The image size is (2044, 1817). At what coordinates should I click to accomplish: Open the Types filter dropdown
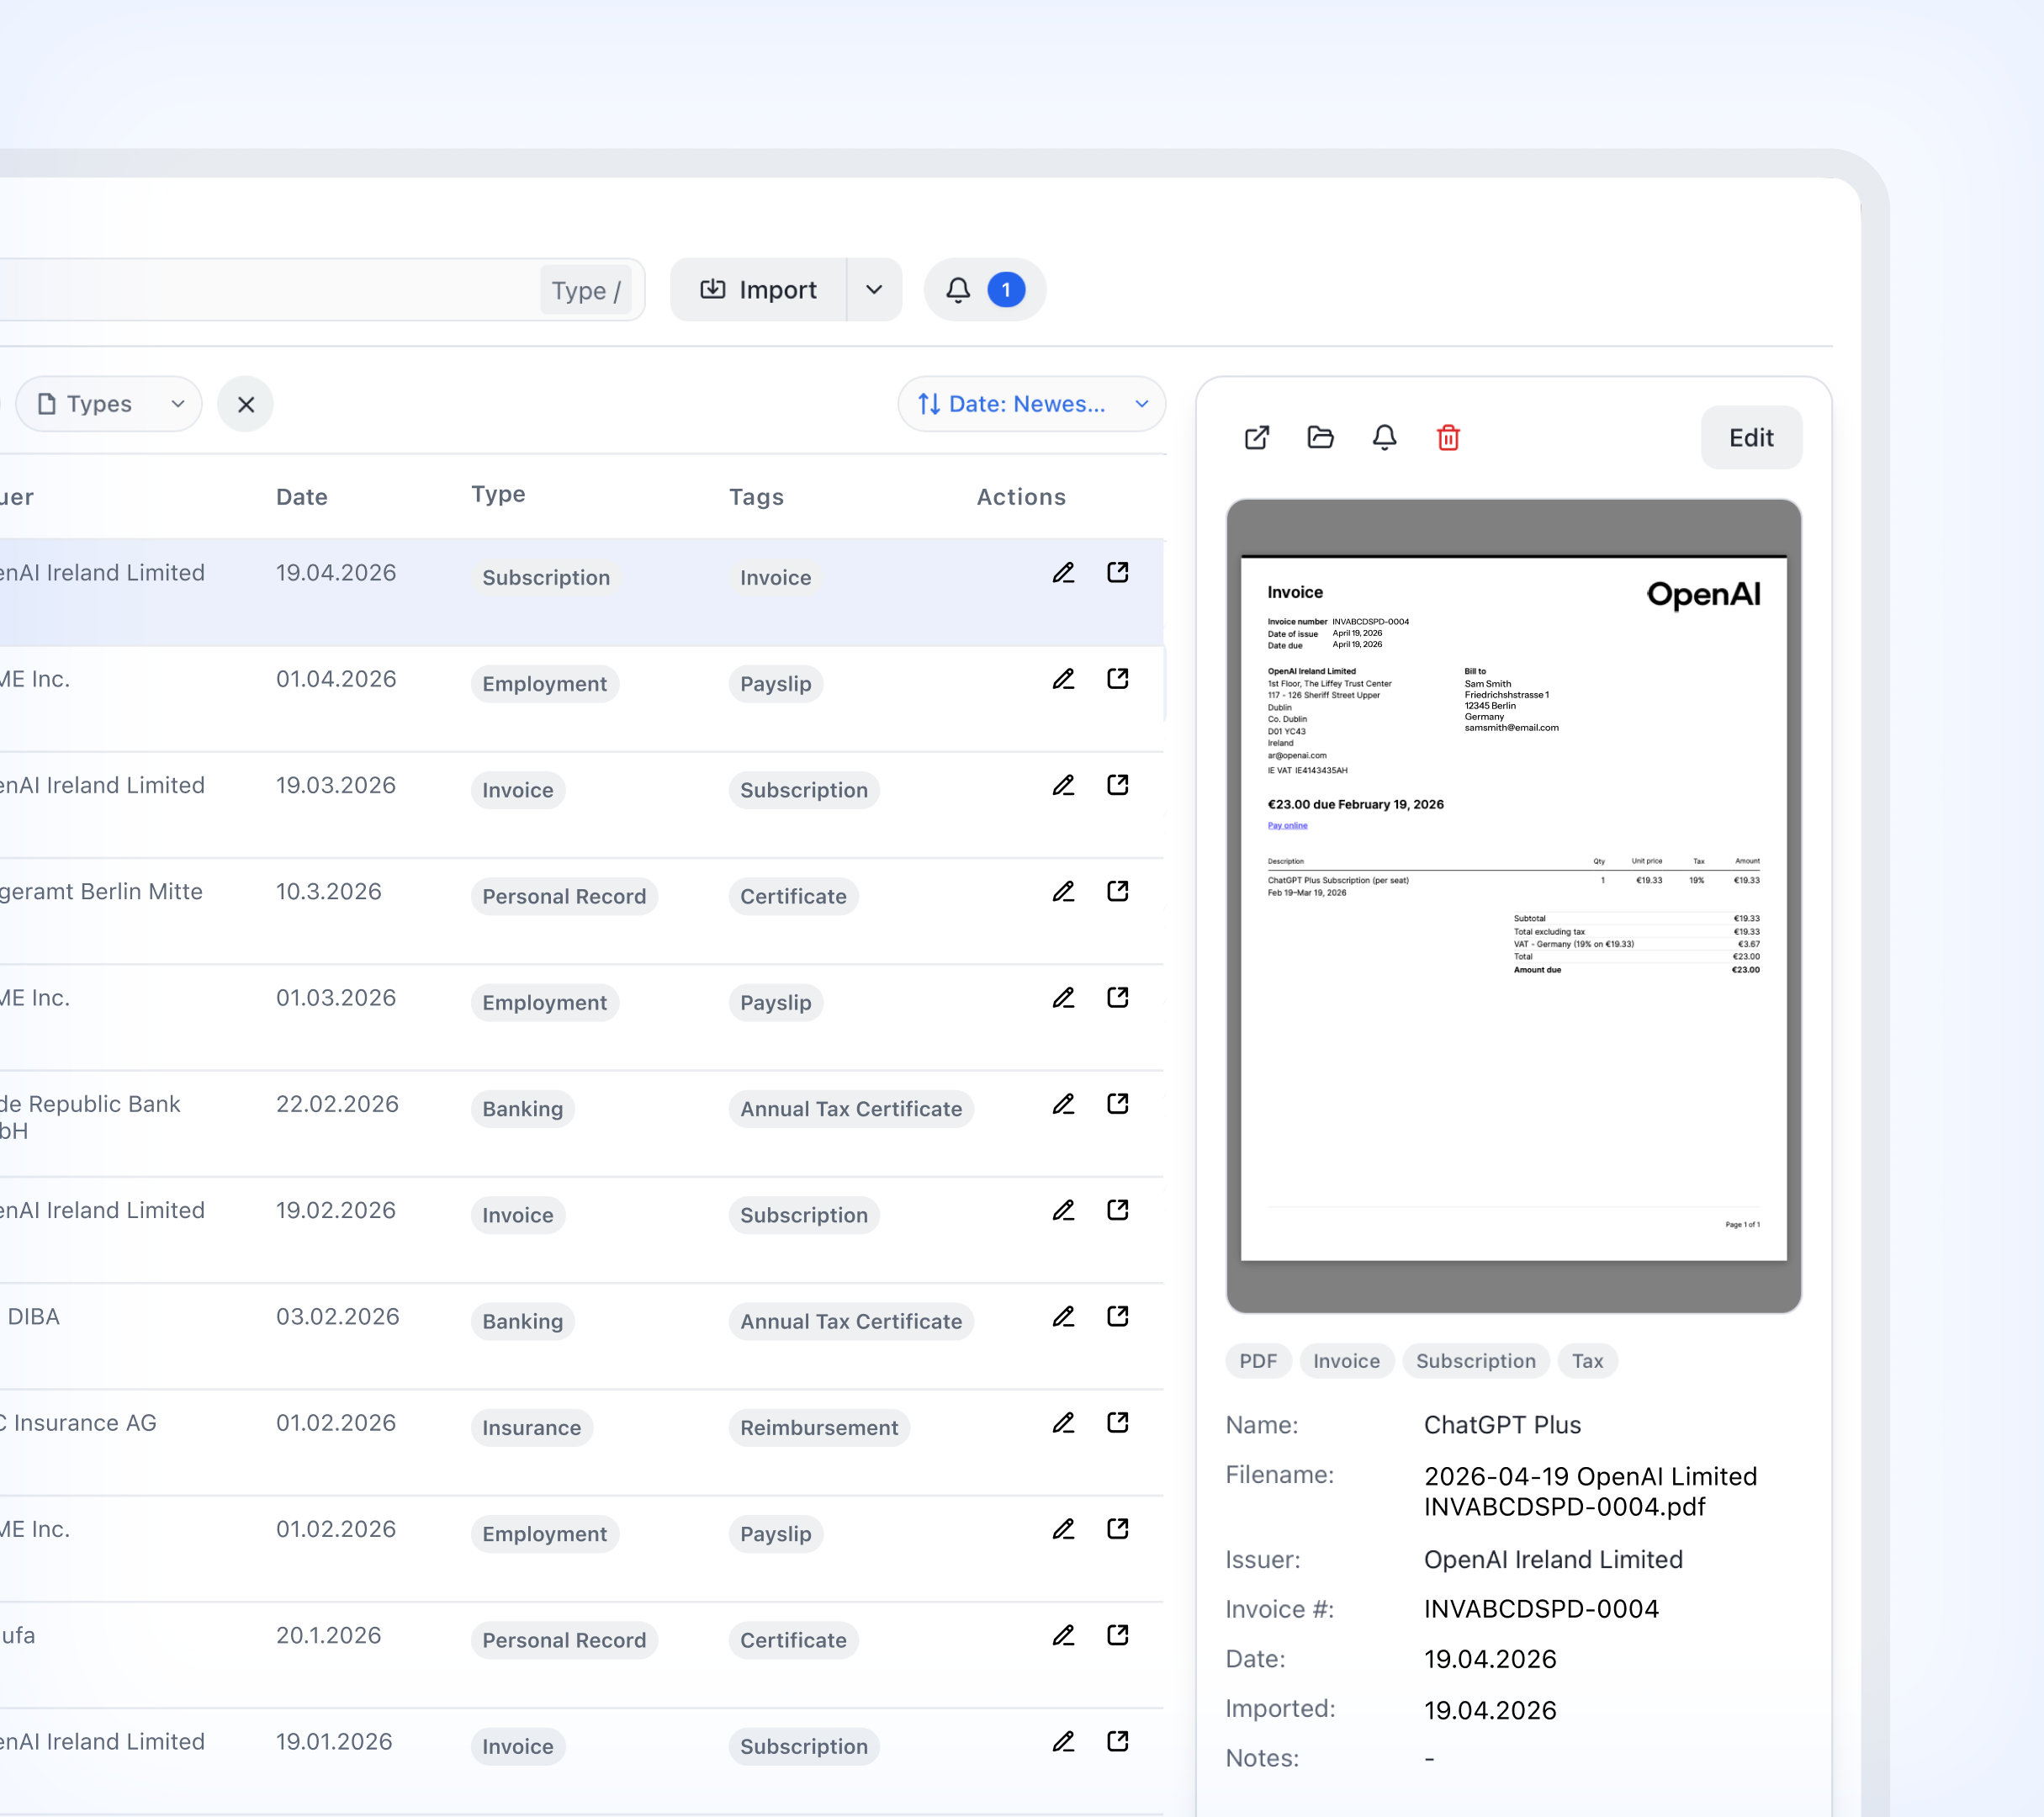click(x=109, y=404)
